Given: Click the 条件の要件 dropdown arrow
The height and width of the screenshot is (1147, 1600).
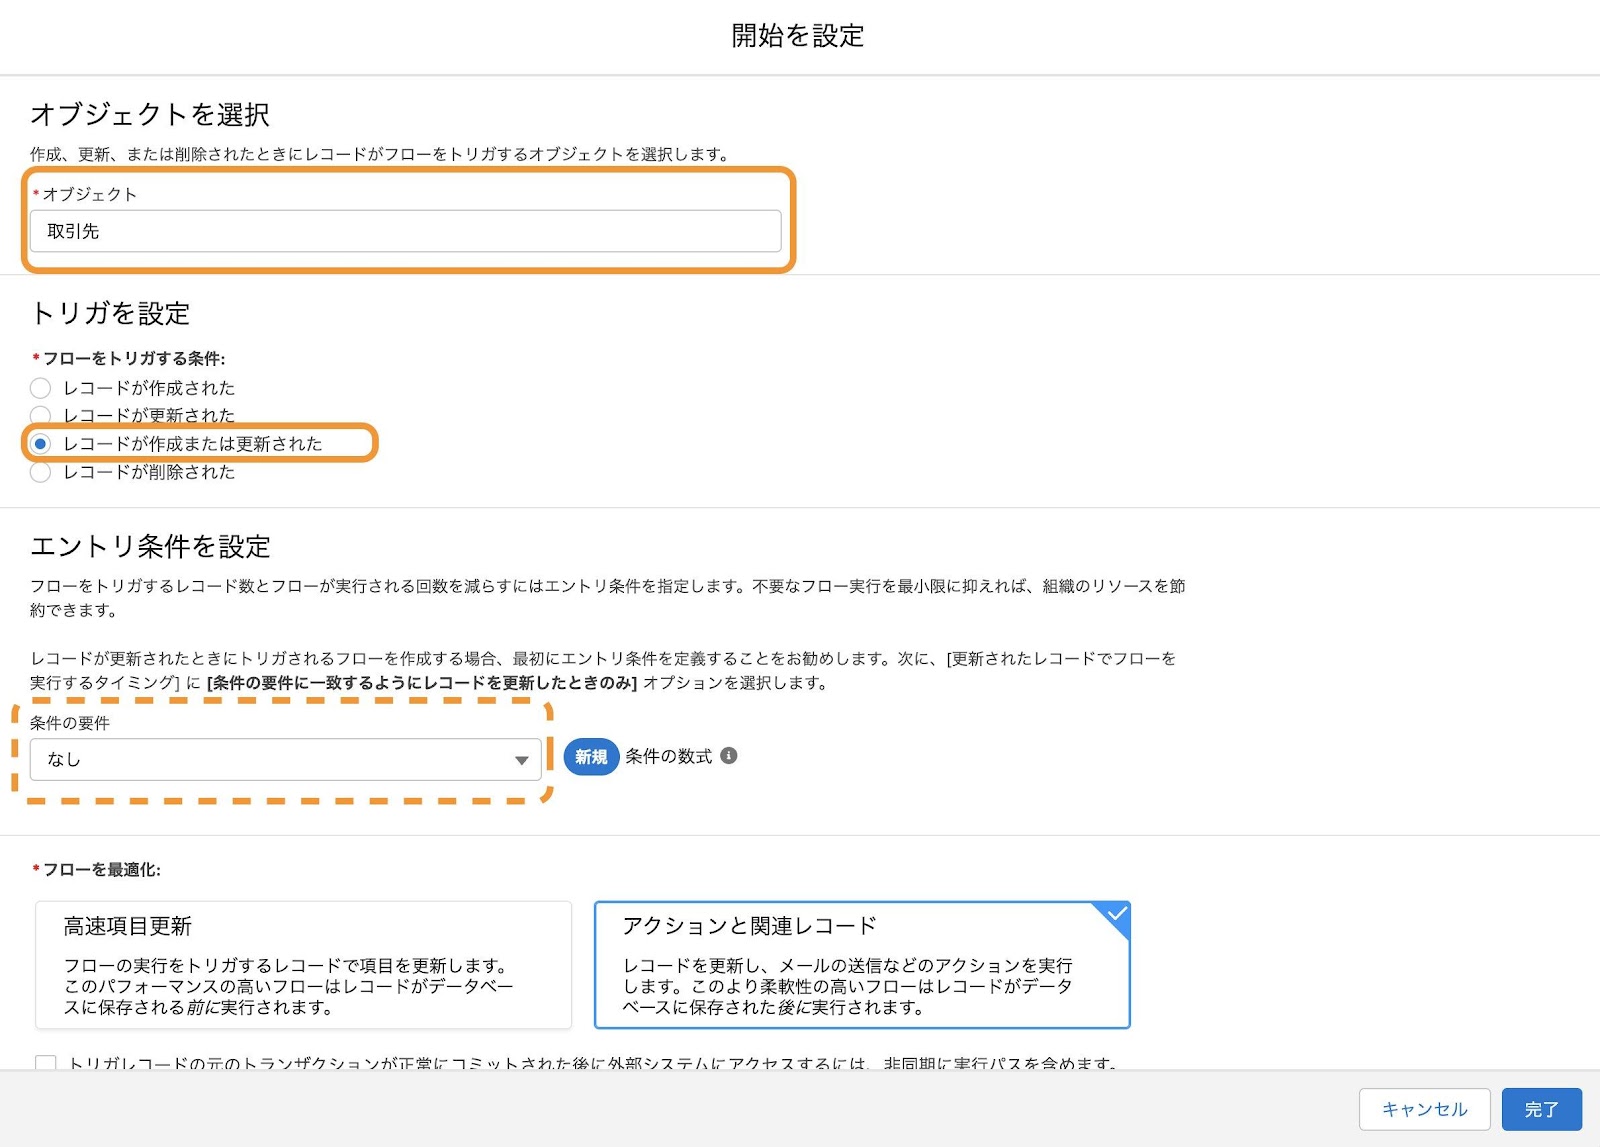Looking at the screenshot, I should 521,760.
